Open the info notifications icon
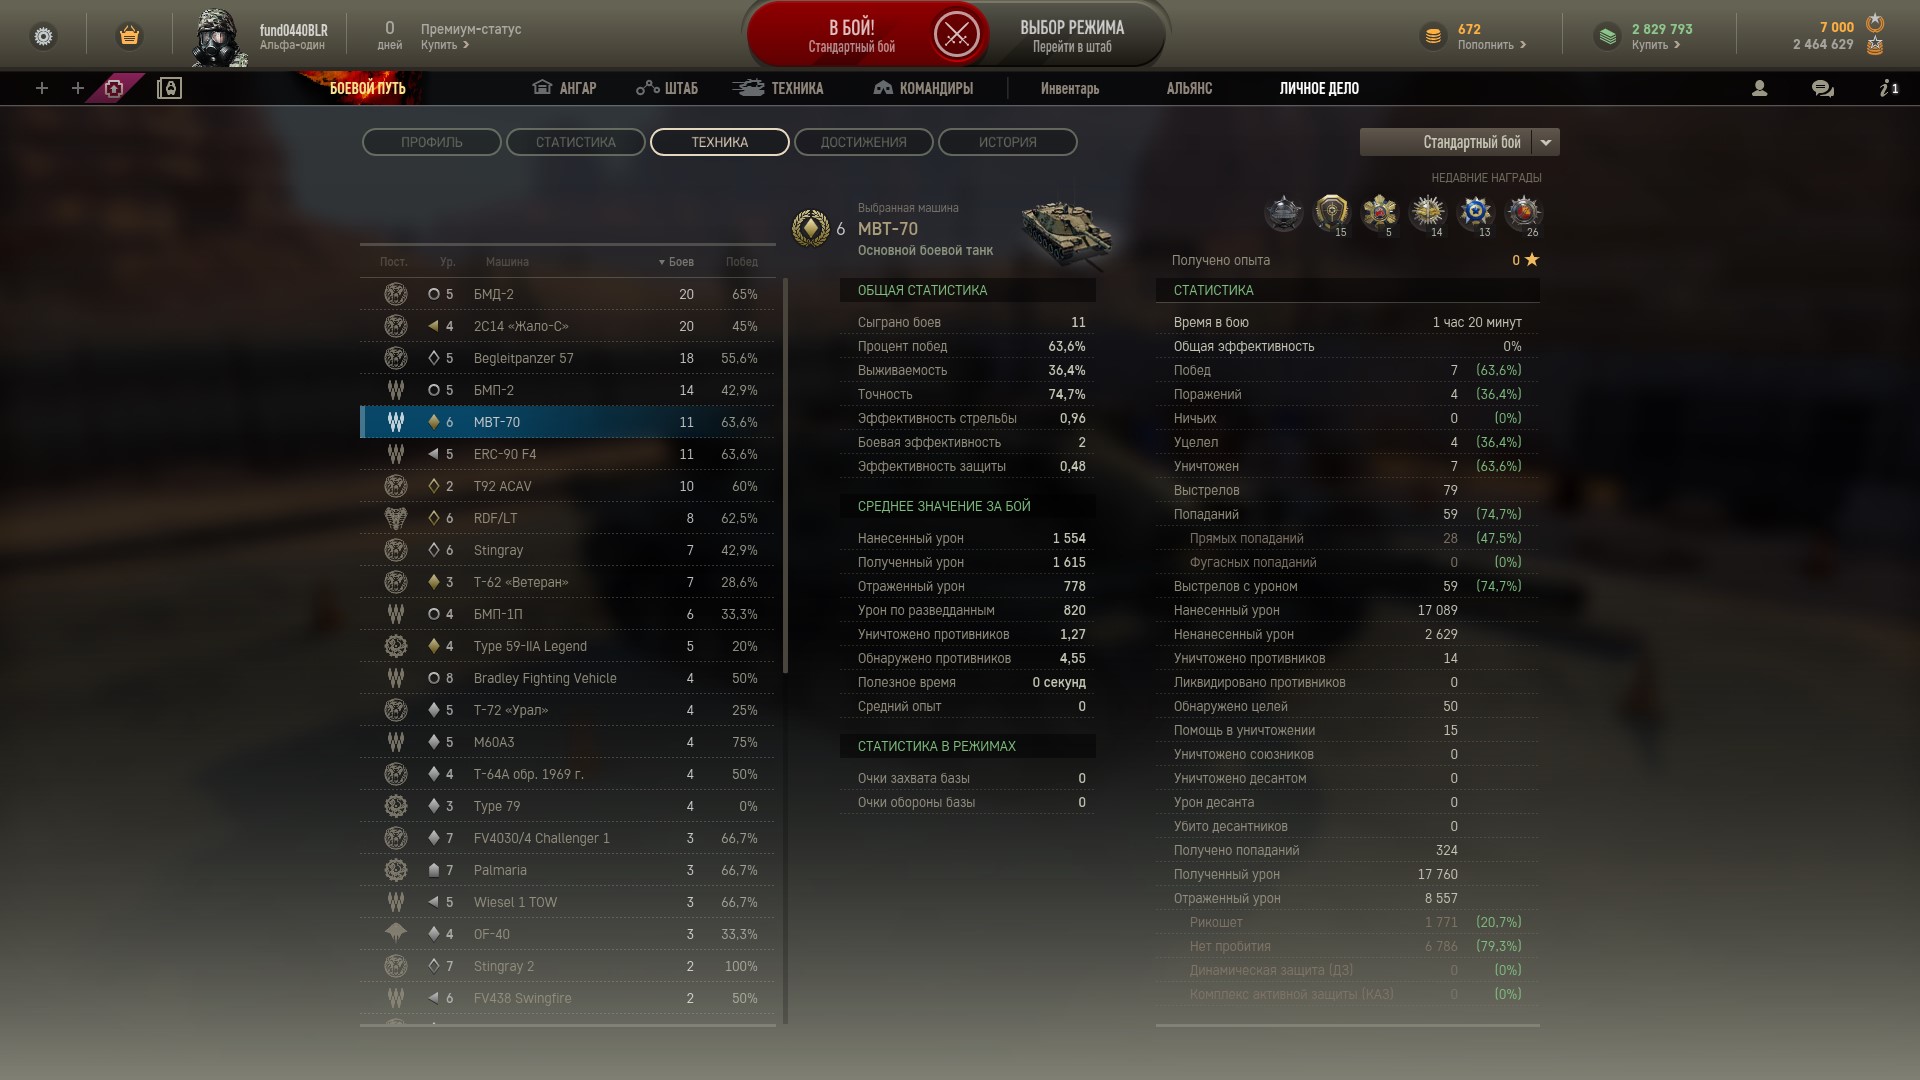Image resolution: width=1920 pixels, height=1080 pixels. click(x=1888, y=88)
